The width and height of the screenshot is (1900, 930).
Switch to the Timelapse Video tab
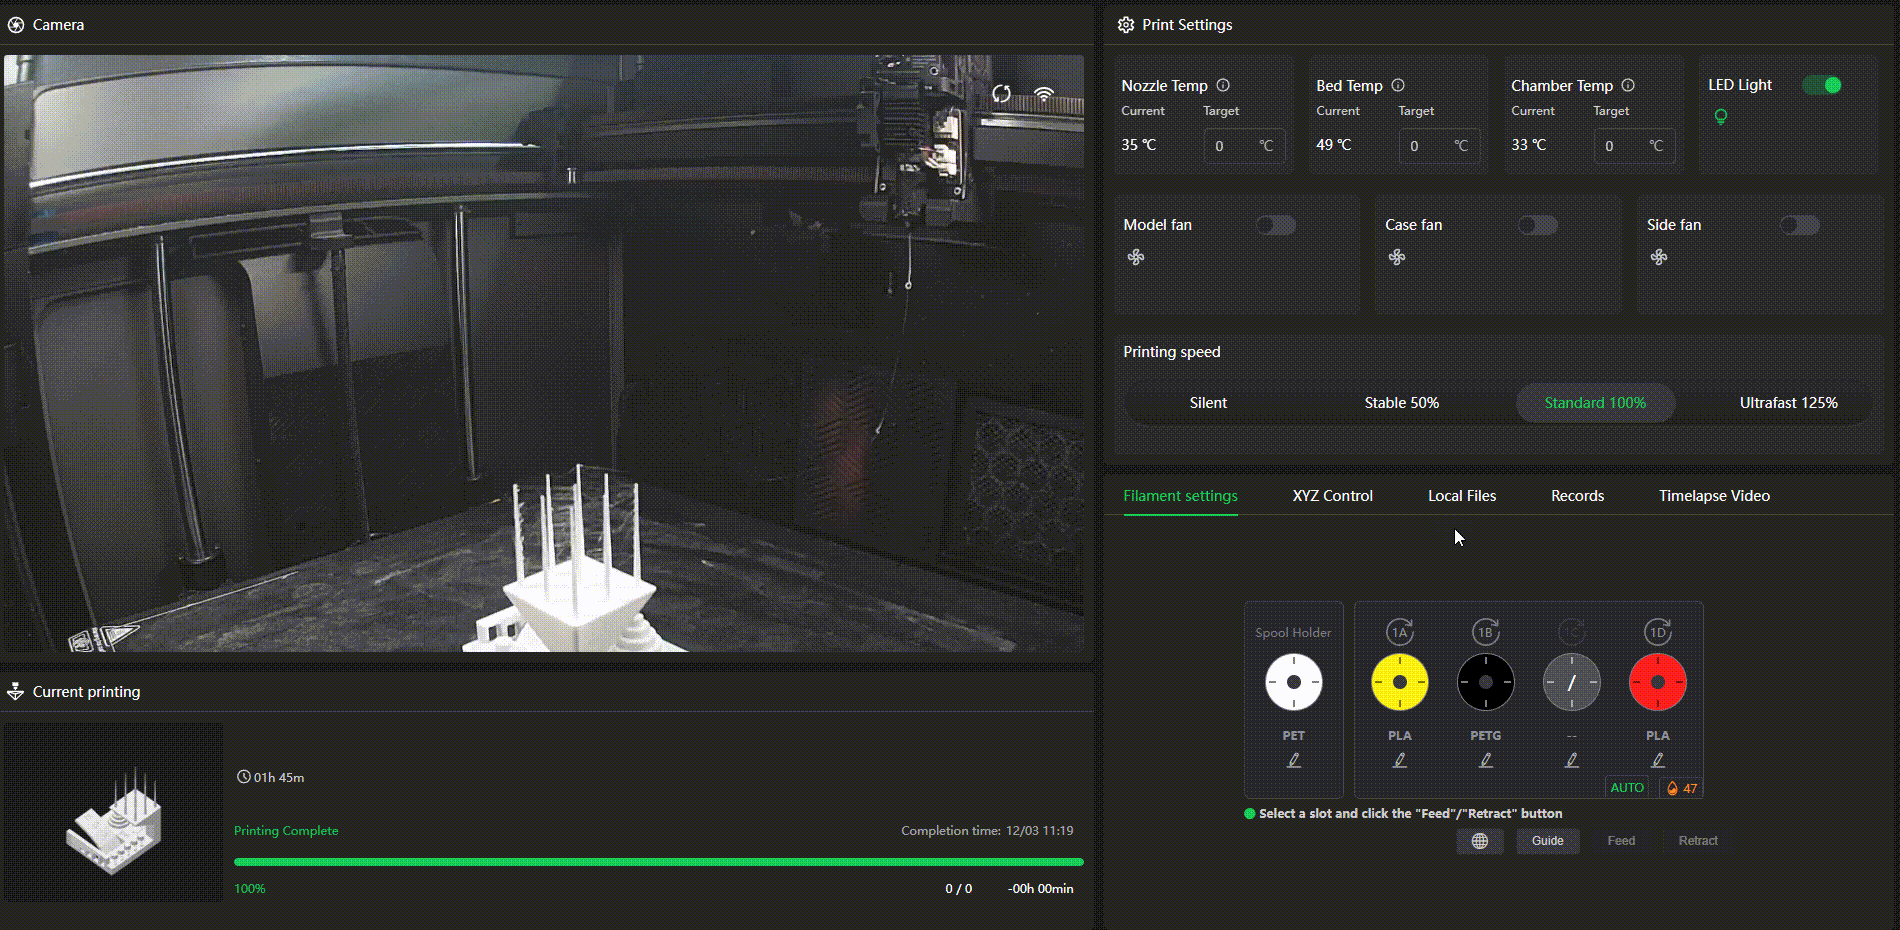(x=1714, y=496)
